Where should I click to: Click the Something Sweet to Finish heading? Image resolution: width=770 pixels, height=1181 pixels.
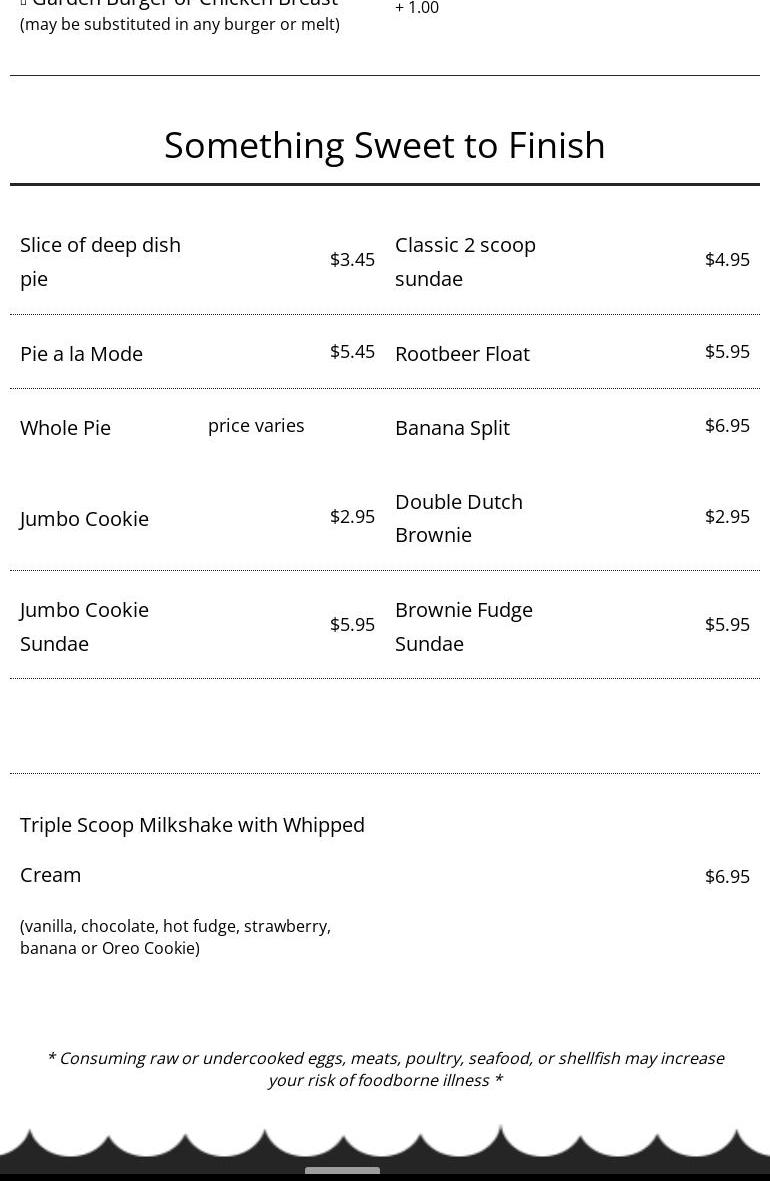point(385,145)
